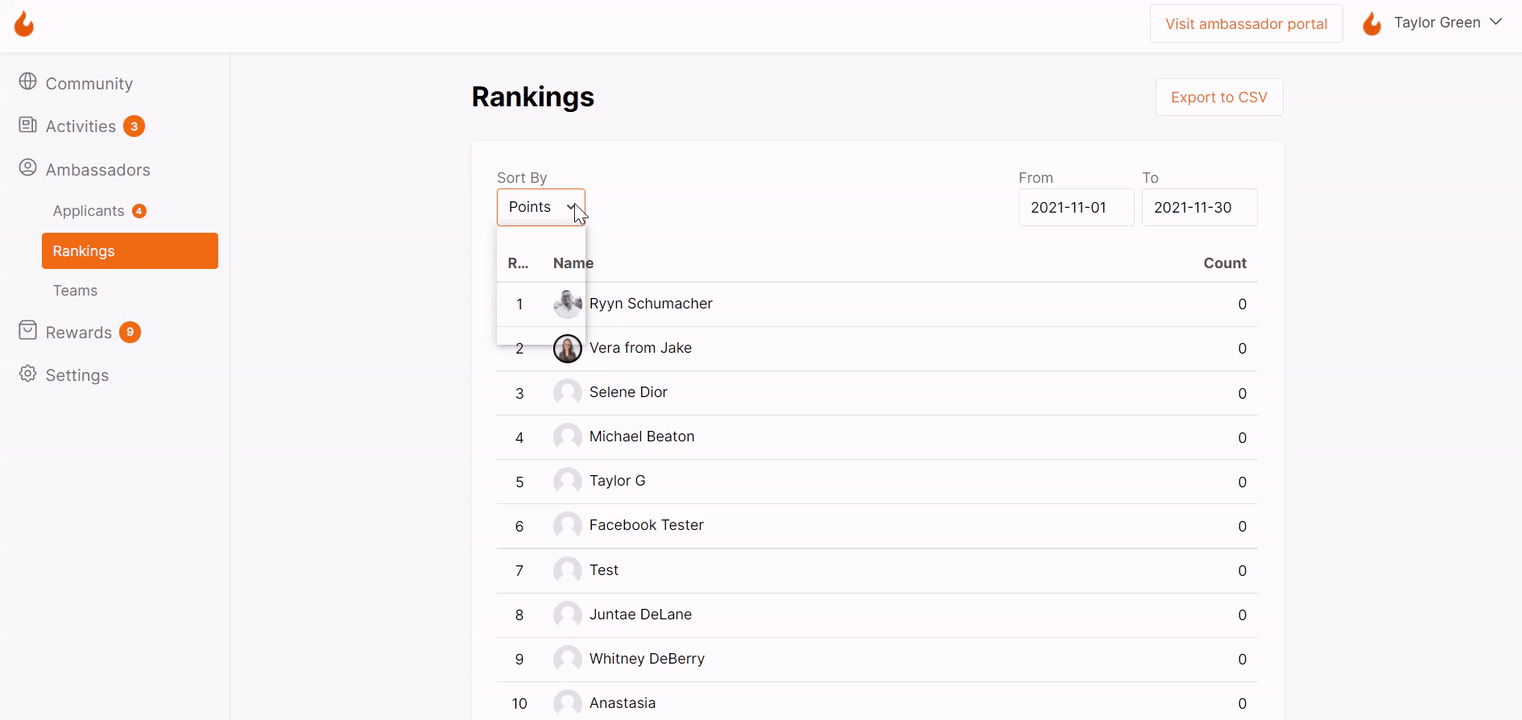Click the name Test in row 7
Screen dimensions: 1522x720
(604, 570)
